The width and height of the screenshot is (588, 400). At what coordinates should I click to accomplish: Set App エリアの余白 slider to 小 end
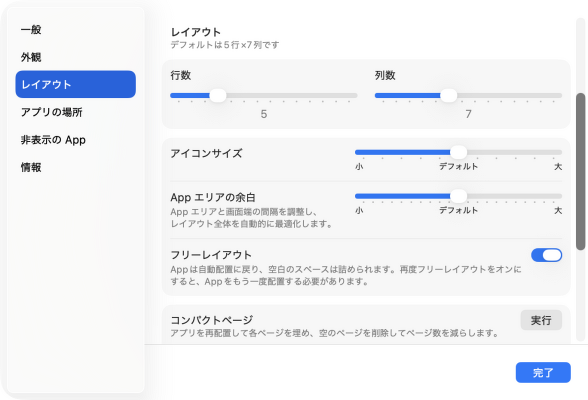click(357, 196)
